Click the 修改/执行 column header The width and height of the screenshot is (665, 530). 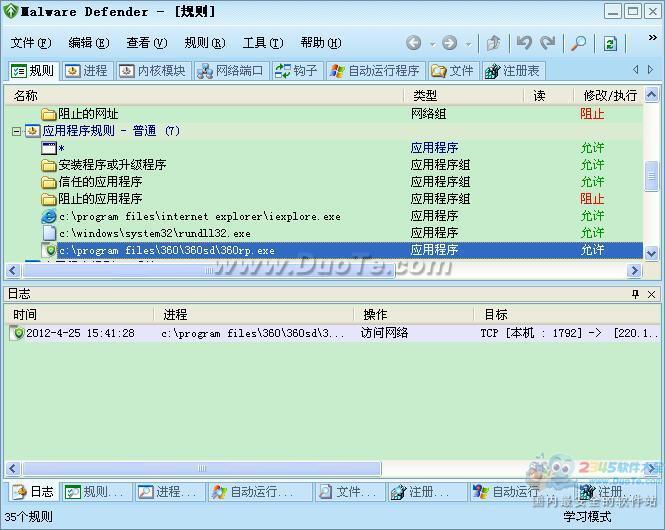609,96
